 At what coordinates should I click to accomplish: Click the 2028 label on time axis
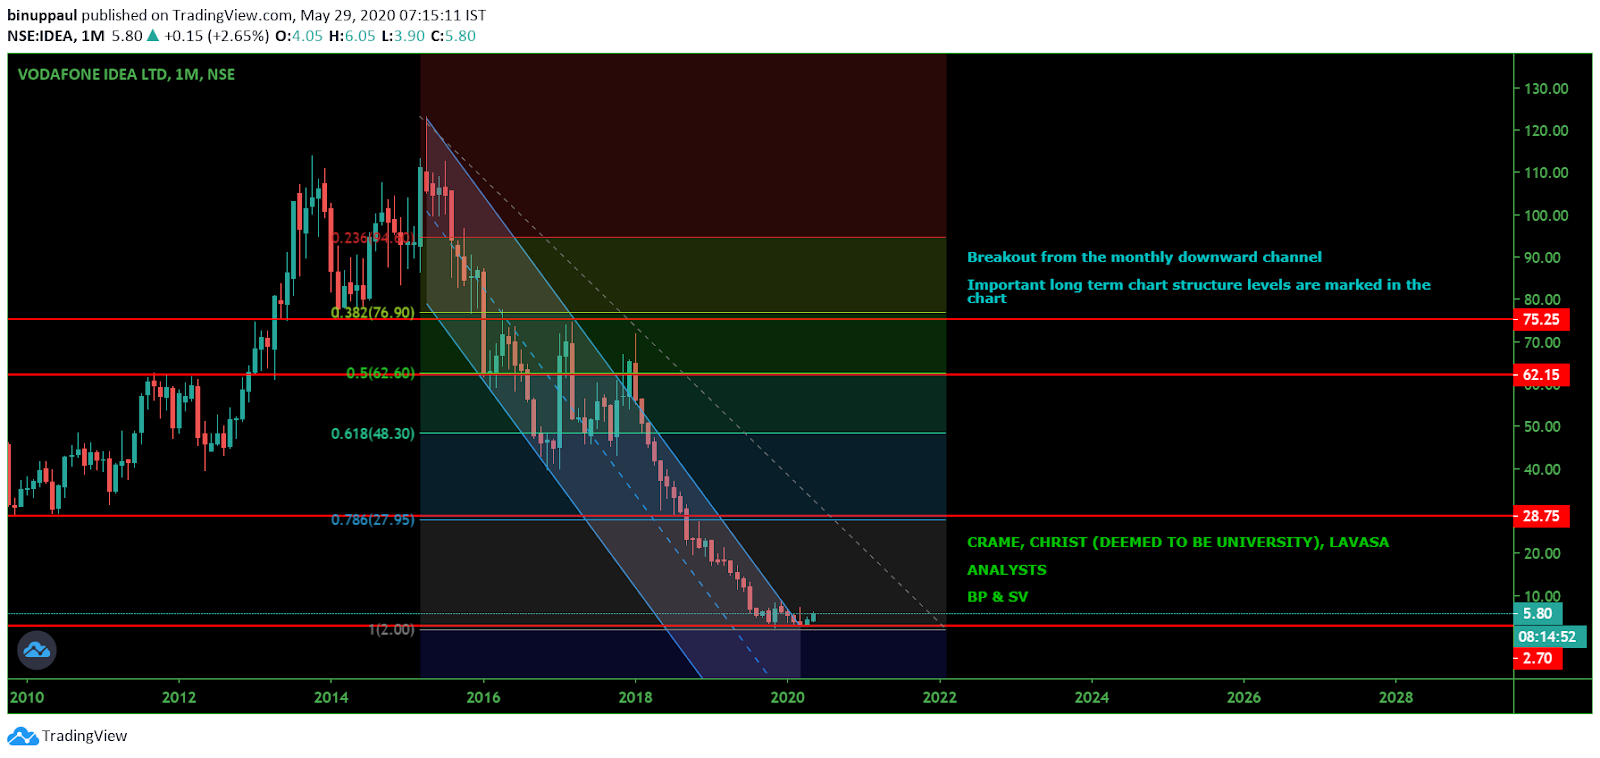pos(1396,697)
